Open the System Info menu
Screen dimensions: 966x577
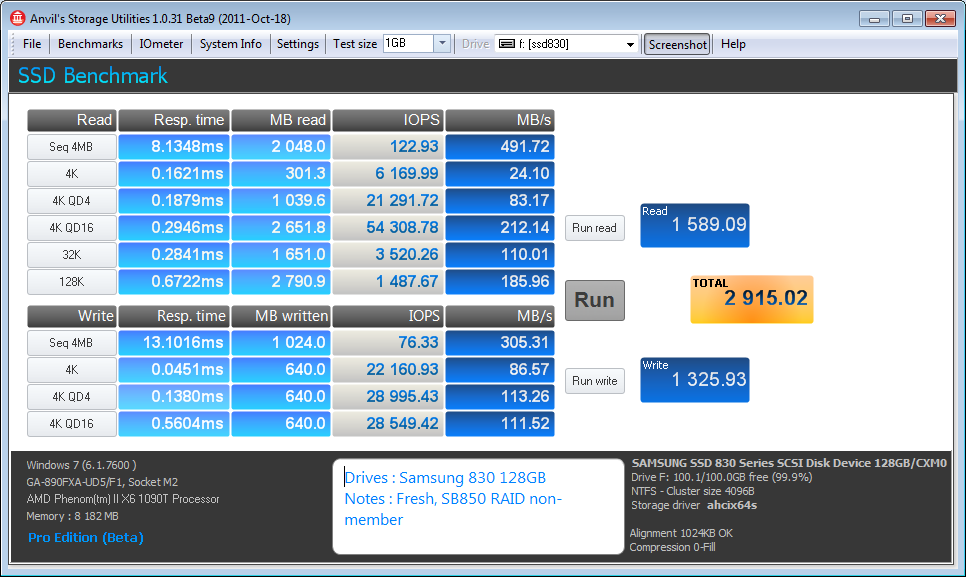pos(230,44)
